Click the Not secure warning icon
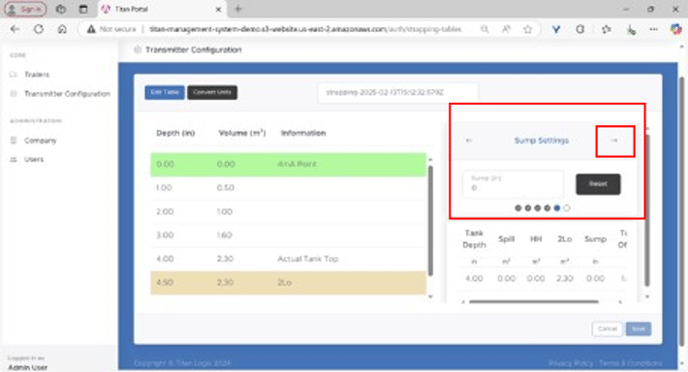 pos(91,29)
